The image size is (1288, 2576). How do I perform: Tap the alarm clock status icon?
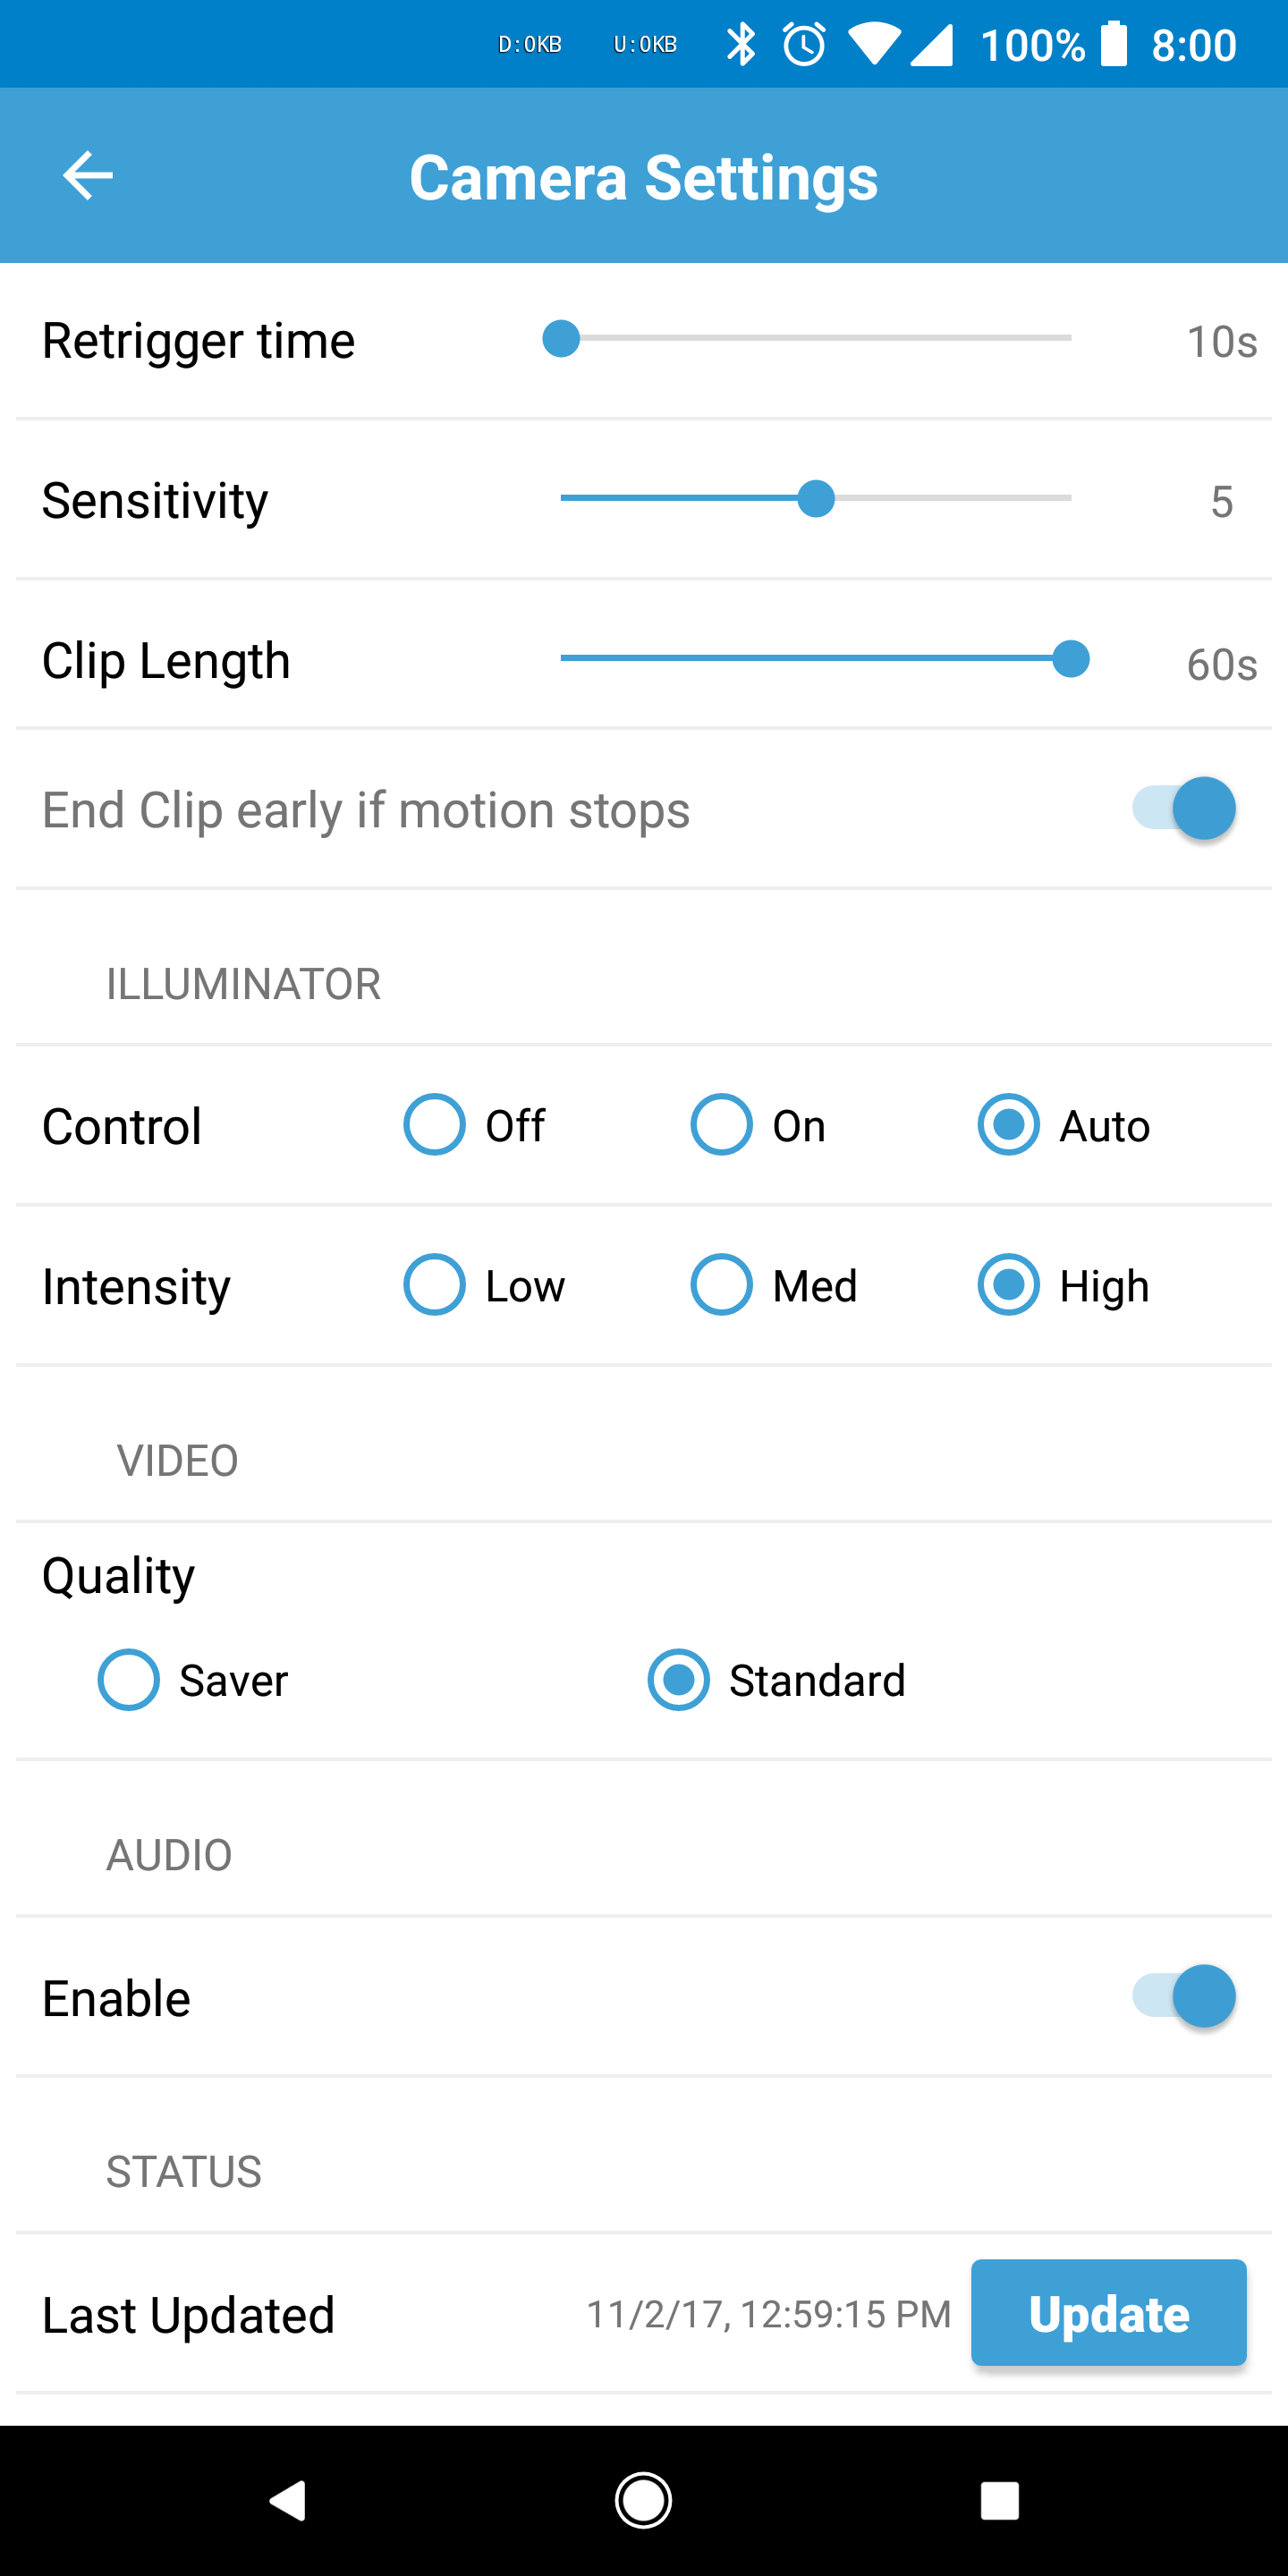[804, 45]
